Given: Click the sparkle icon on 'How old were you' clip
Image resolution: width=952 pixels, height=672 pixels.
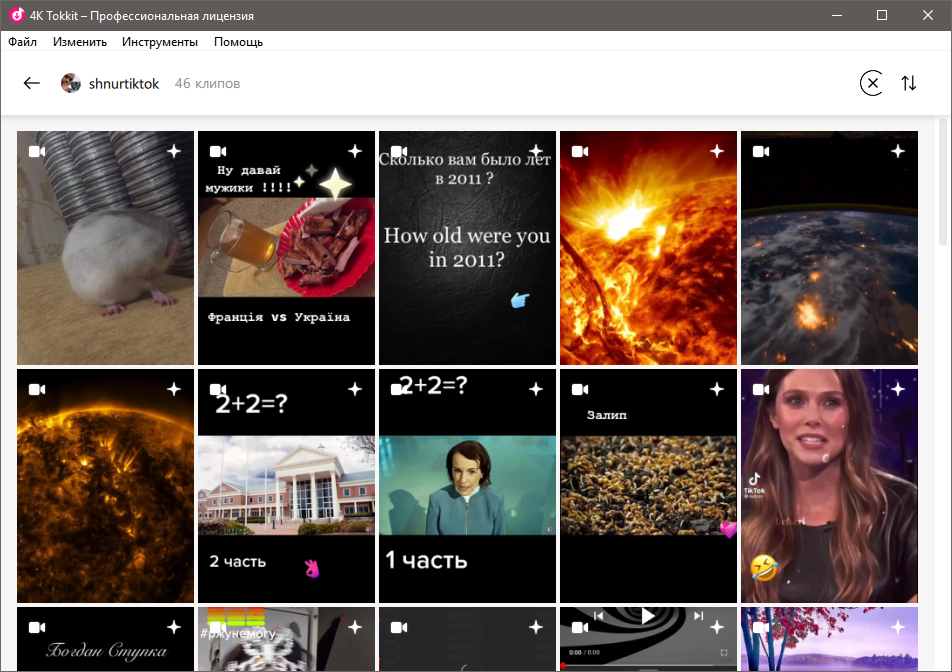Looking at the screenshot, I should (x=536, y=151).
